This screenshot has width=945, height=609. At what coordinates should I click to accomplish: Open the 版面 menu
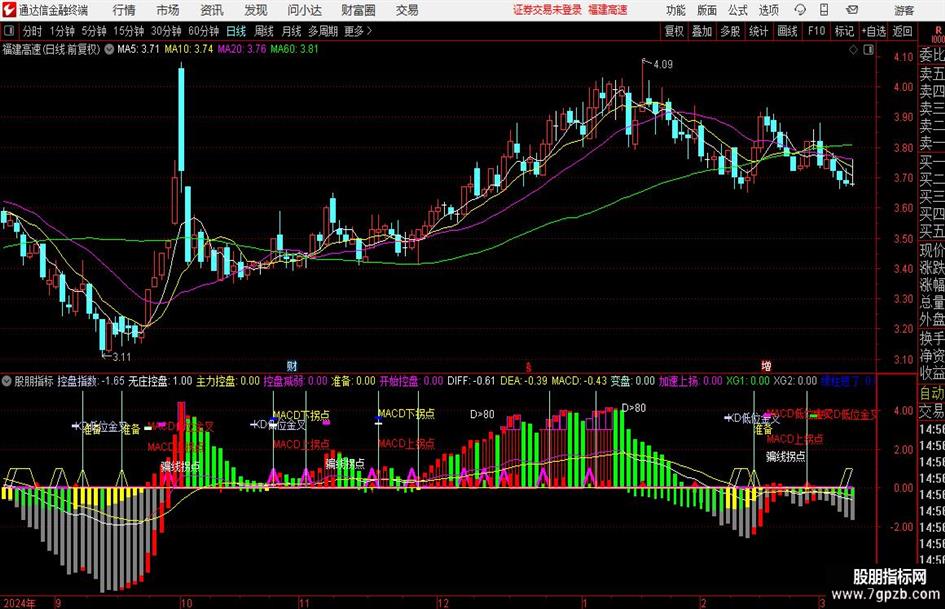(707, 10)
